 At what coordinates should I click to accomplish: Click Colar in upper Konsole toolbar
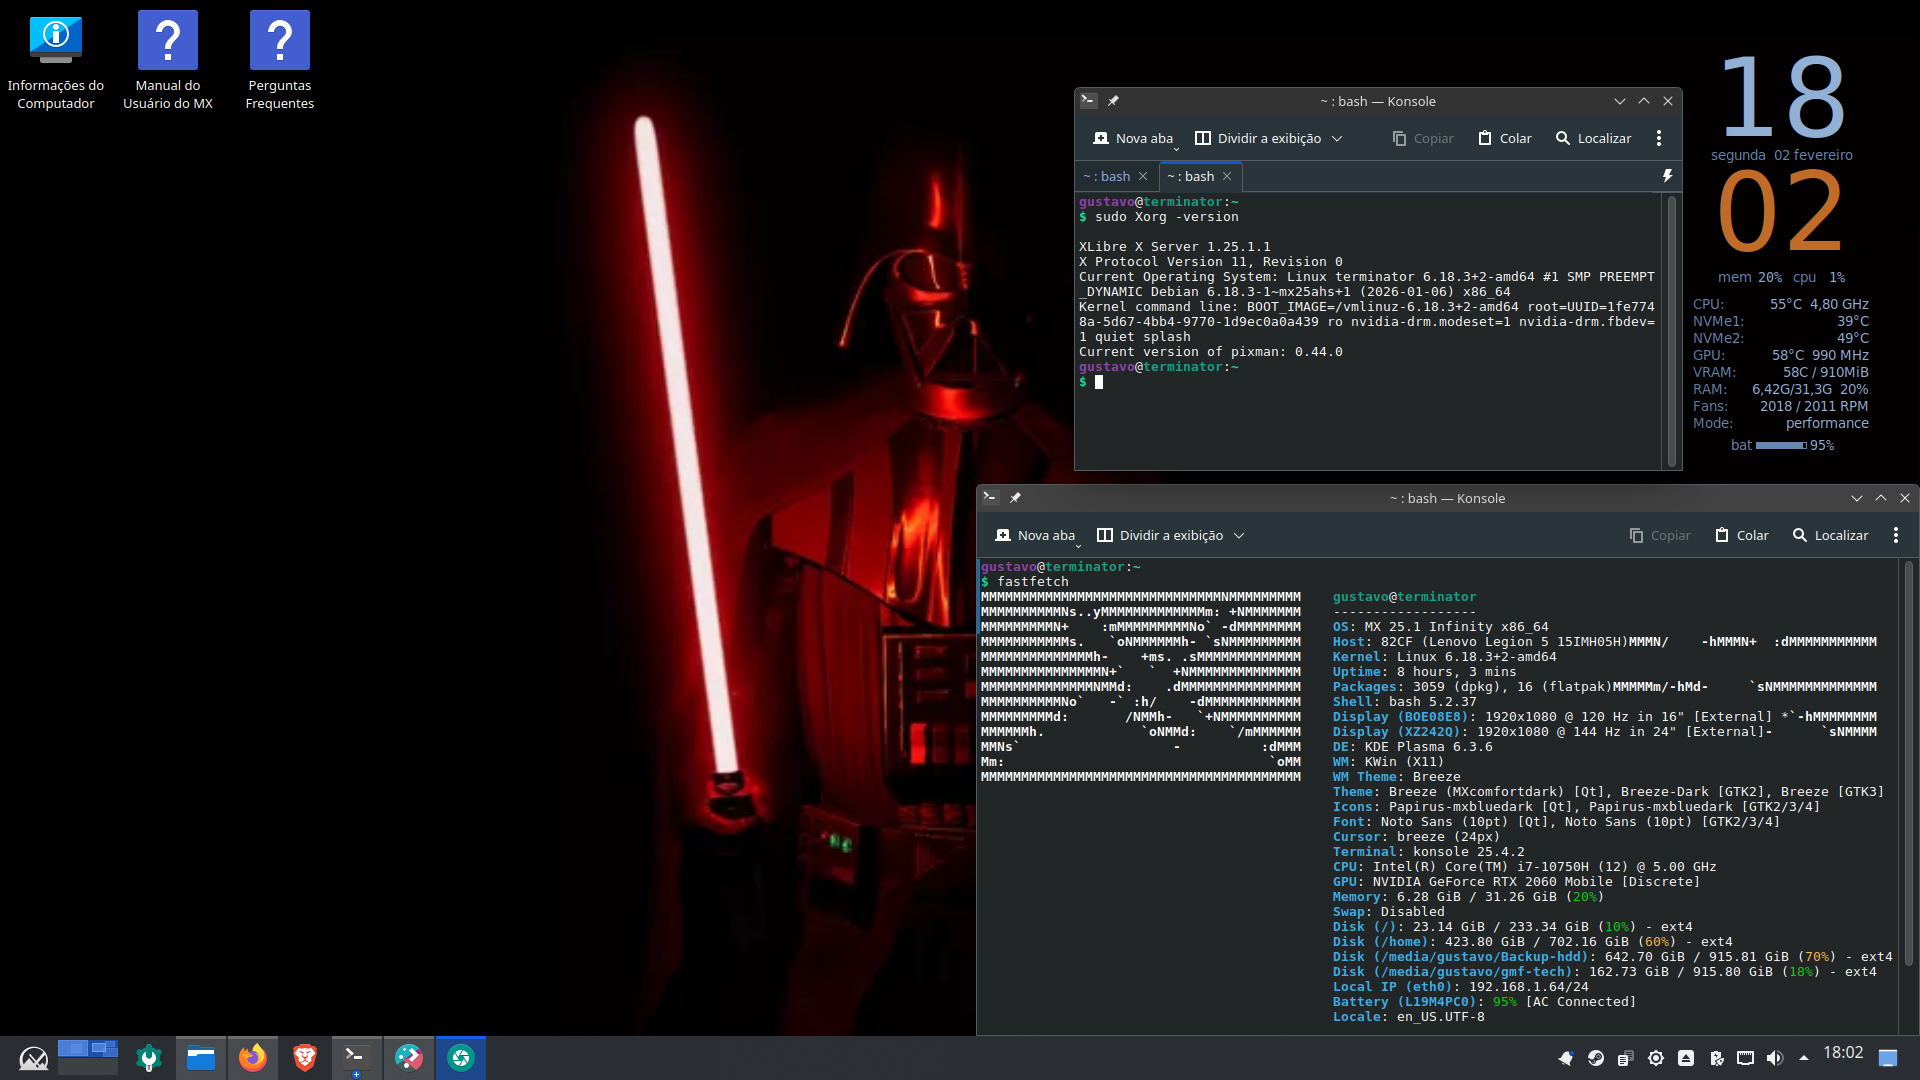pos(1505,138)
